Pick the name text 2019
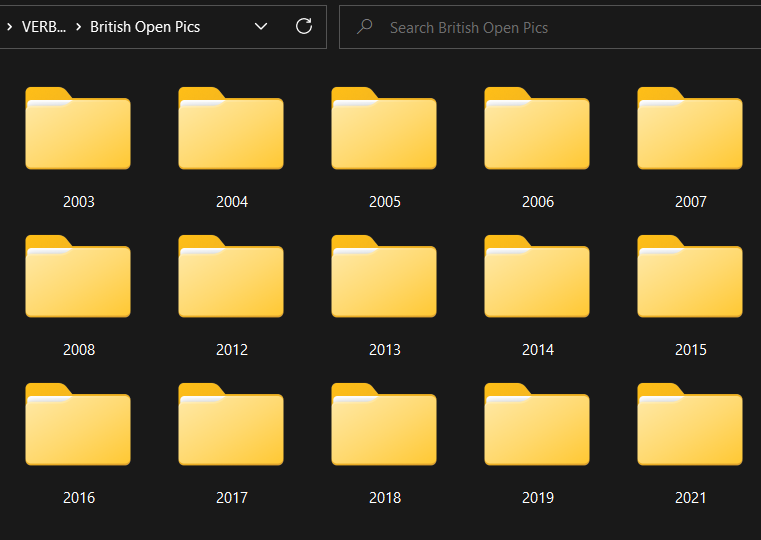Screen dimensions: 761x540 (x=538, y=497)
